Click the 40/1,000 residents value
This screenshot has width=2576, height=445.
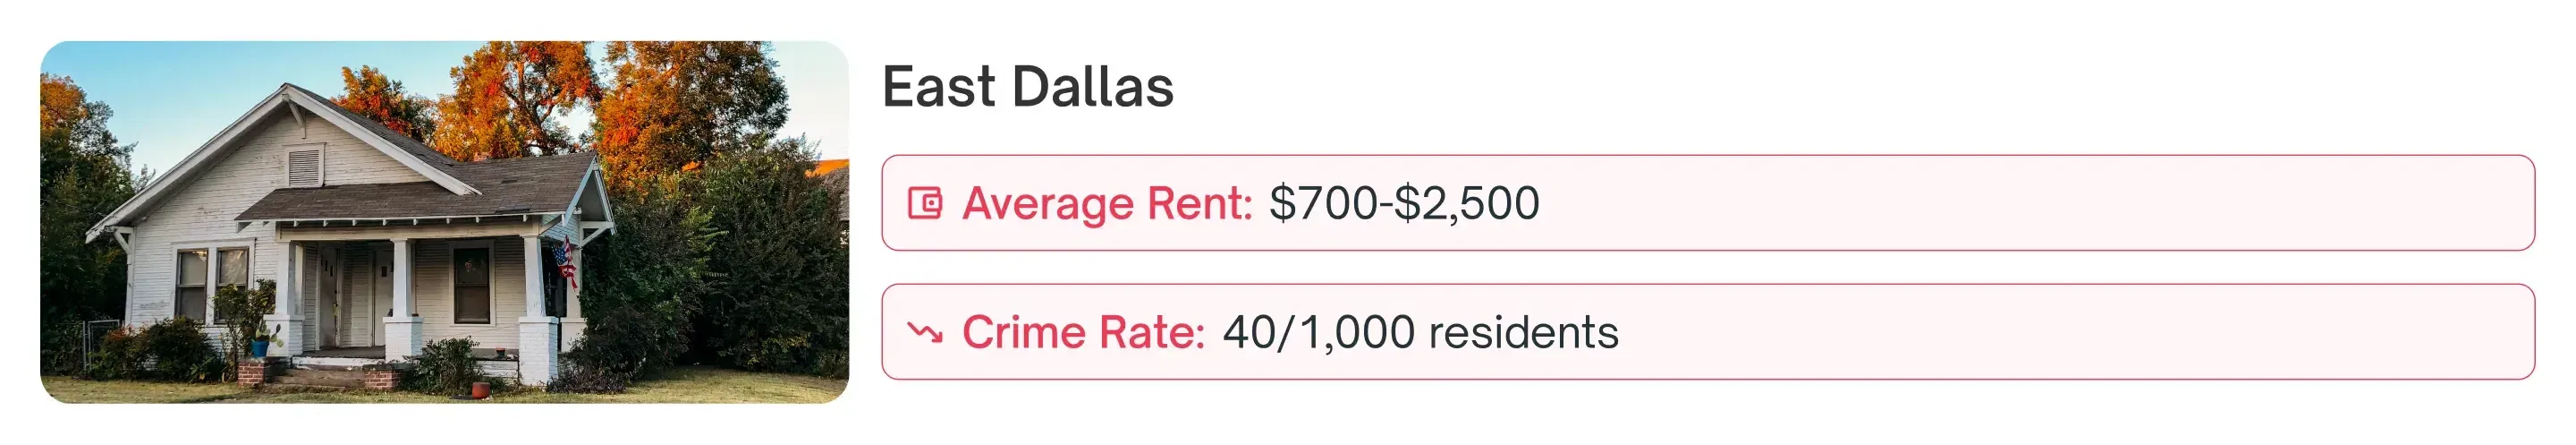(x=1420, y=332)
